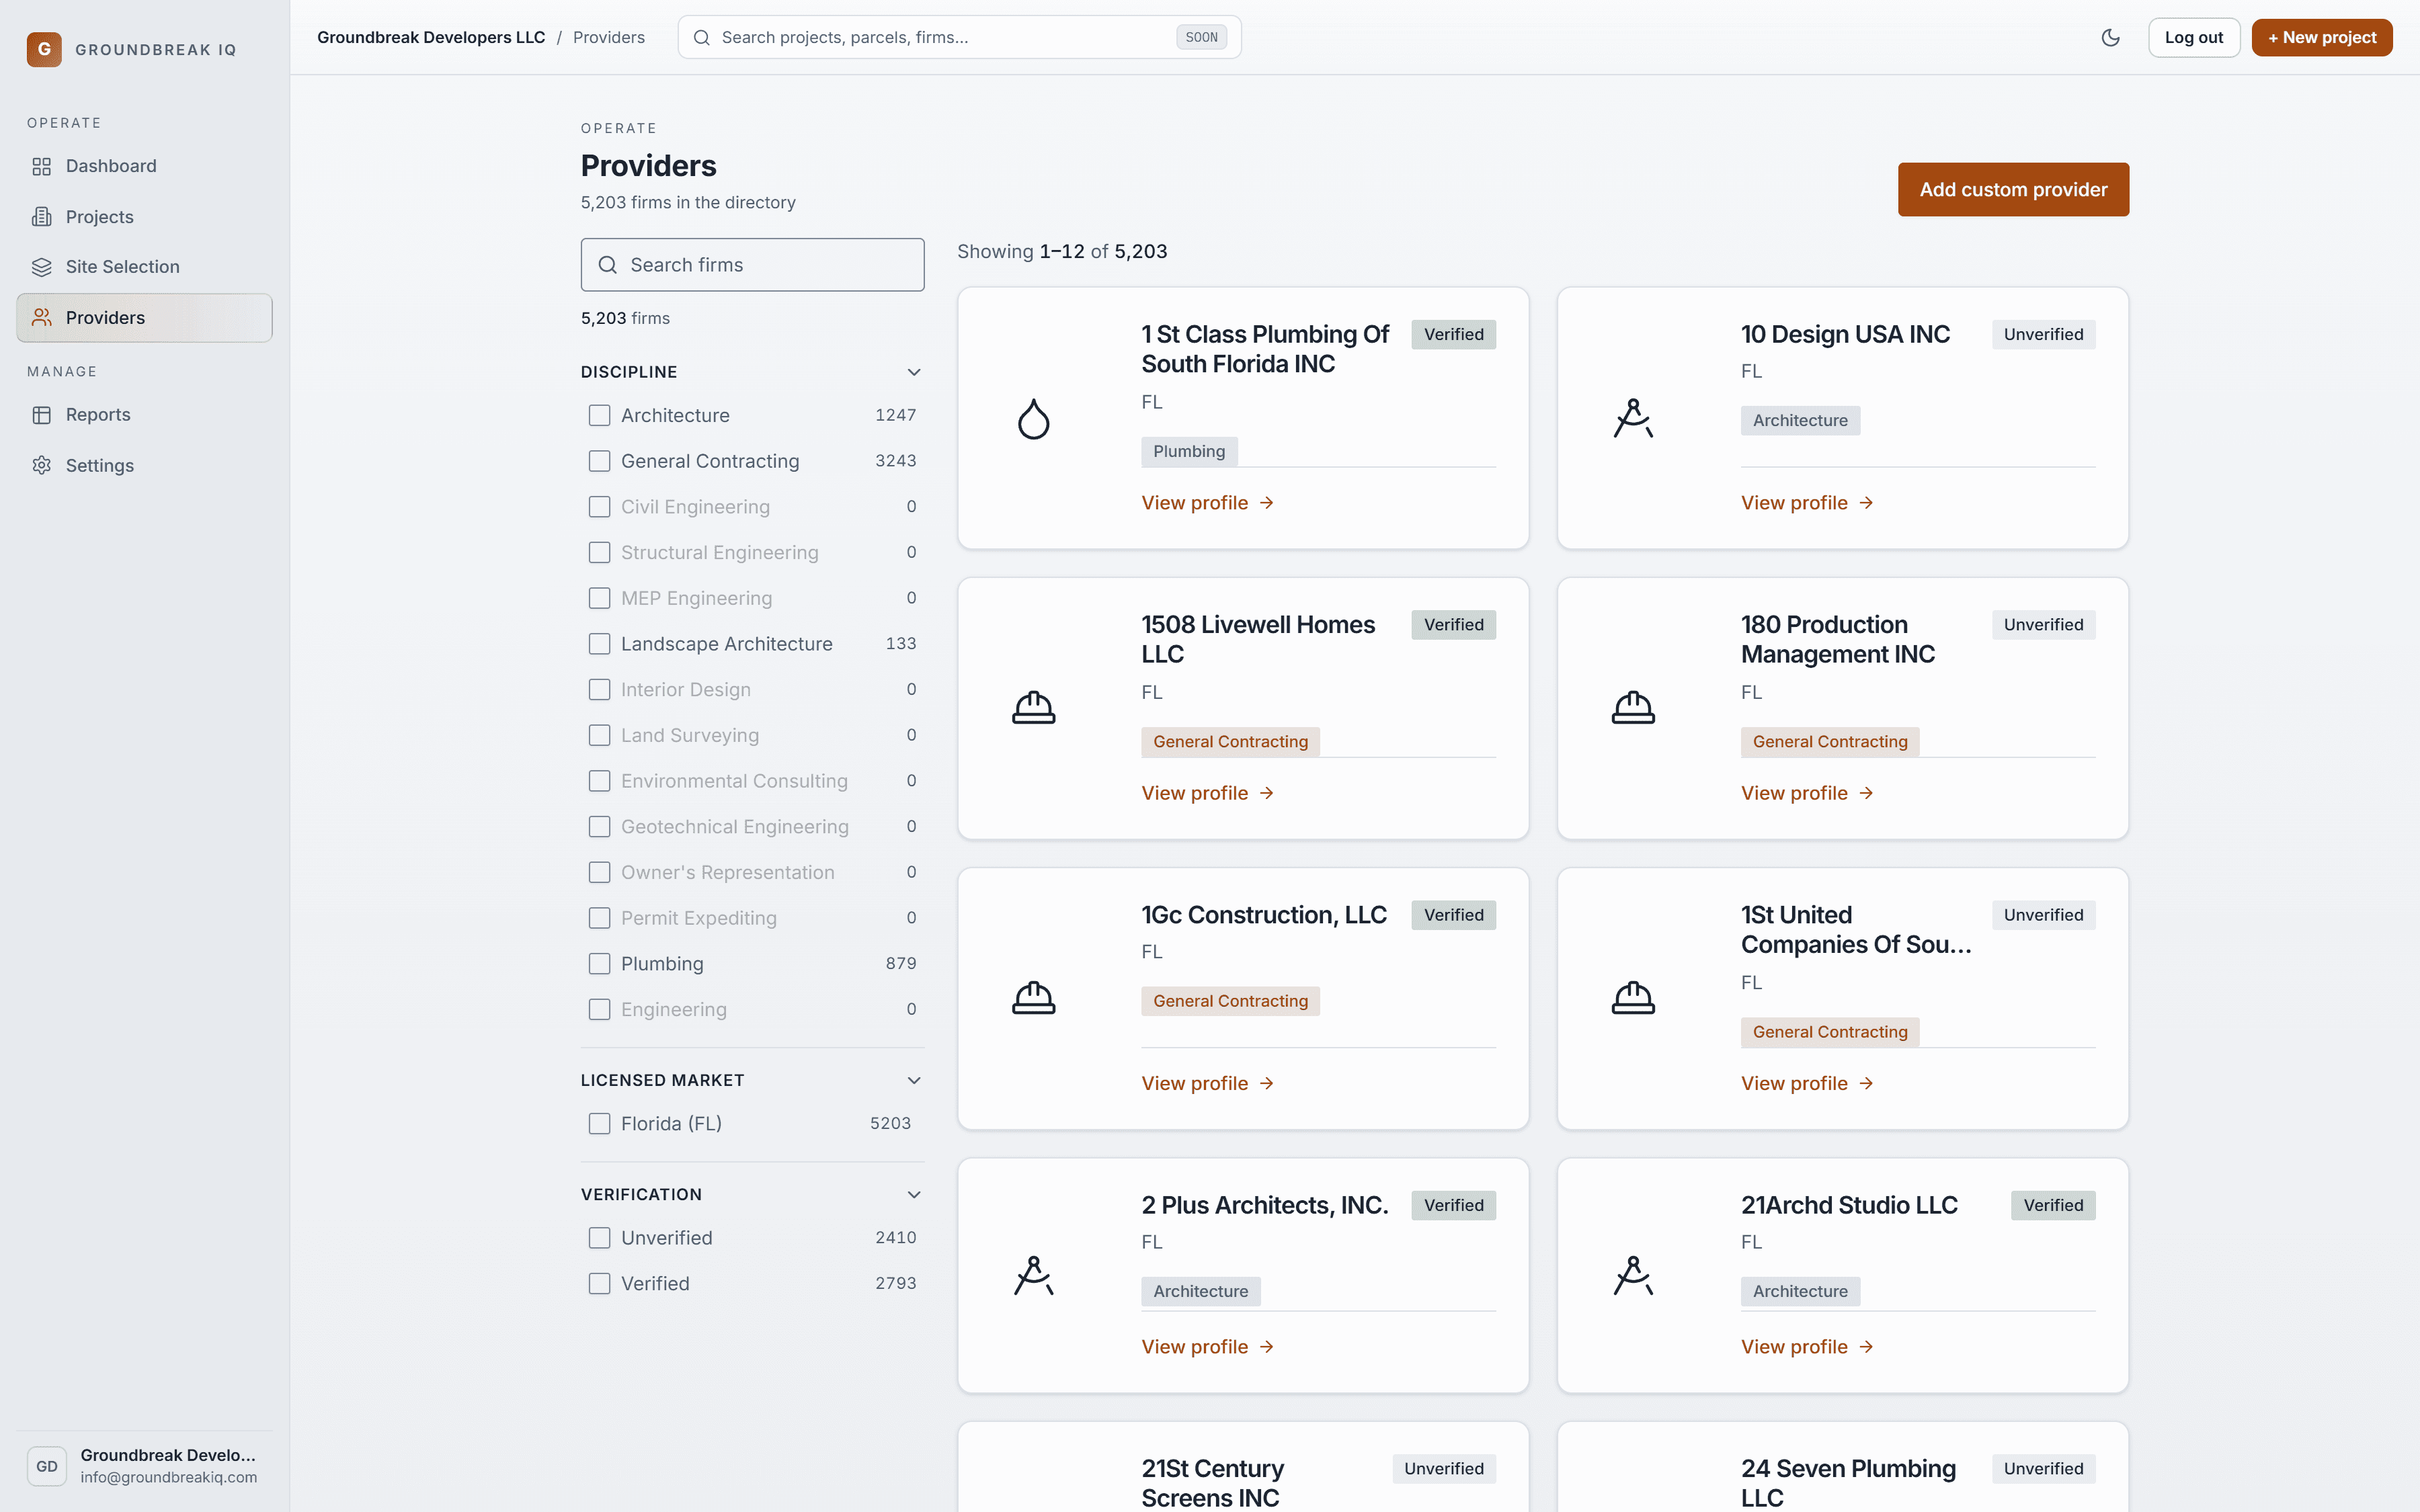Click the Providers breadcrumb text
The width and height of the screenshot is (2420, 1512).
(x=608, y=38)
